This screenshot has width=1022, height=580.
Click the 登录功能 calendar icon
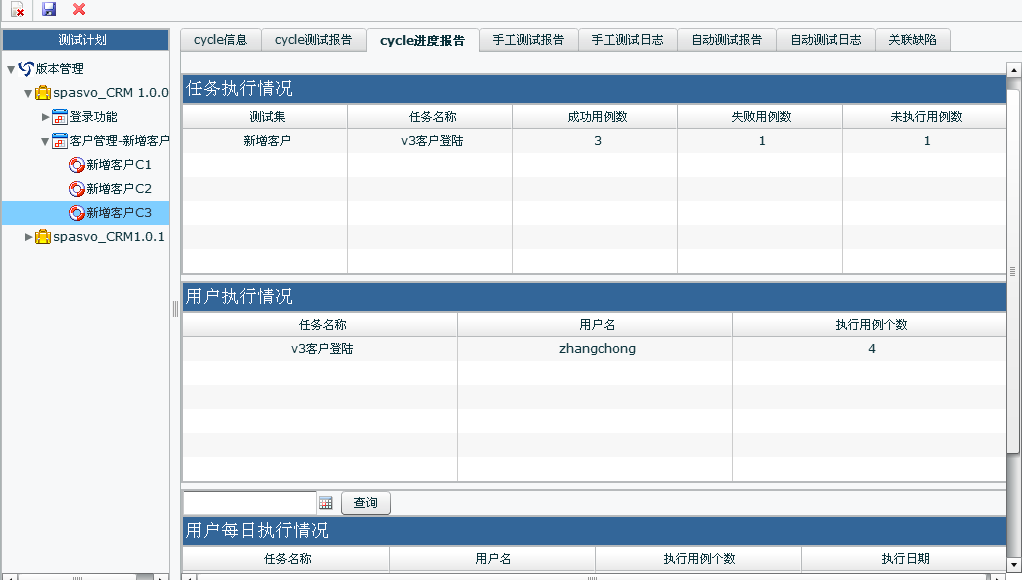[60, 117]
